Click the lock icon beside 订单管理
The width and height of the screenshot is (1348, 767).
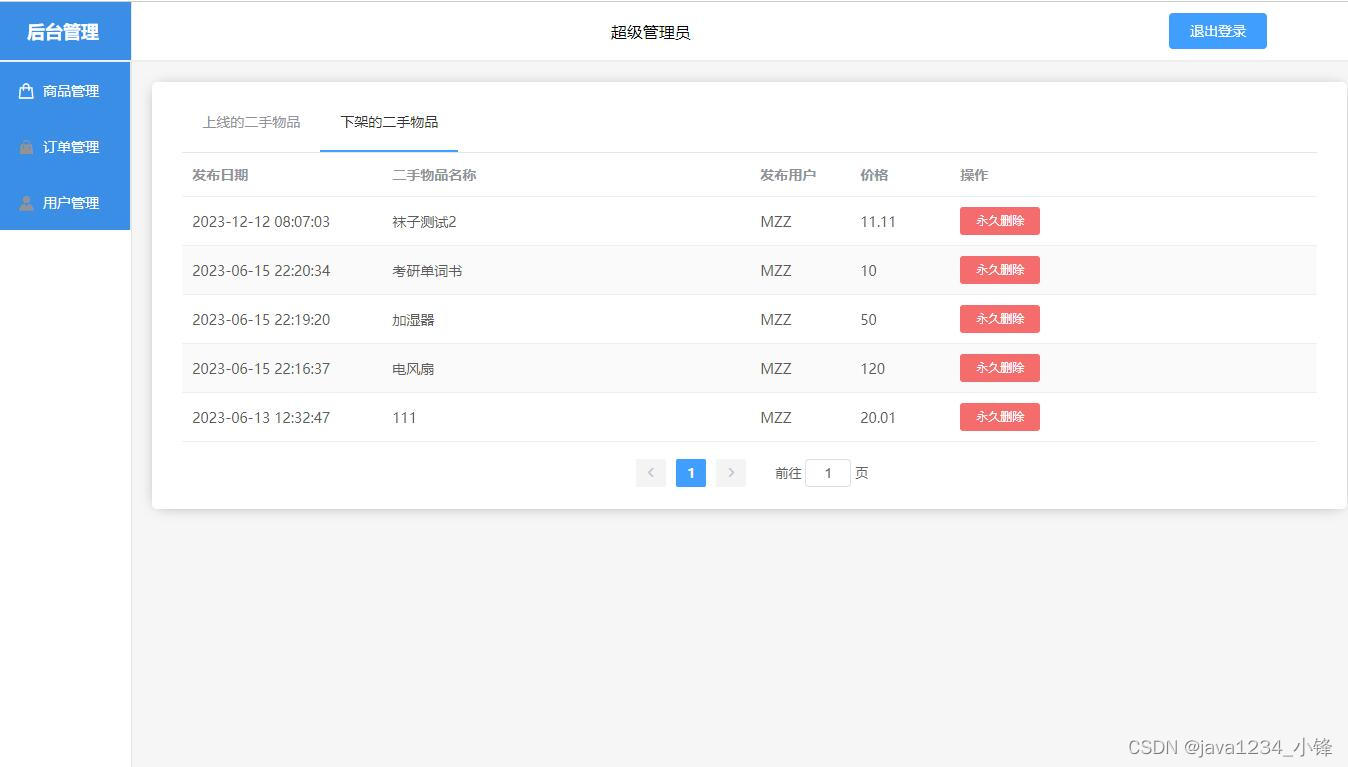[27, 147]
